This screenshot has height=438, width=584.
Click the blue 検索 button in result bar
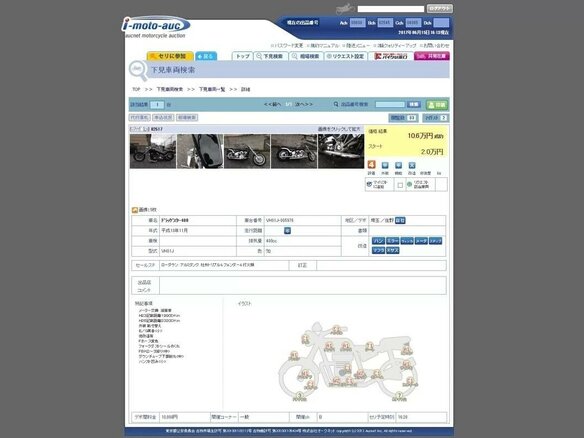point(413,105)
